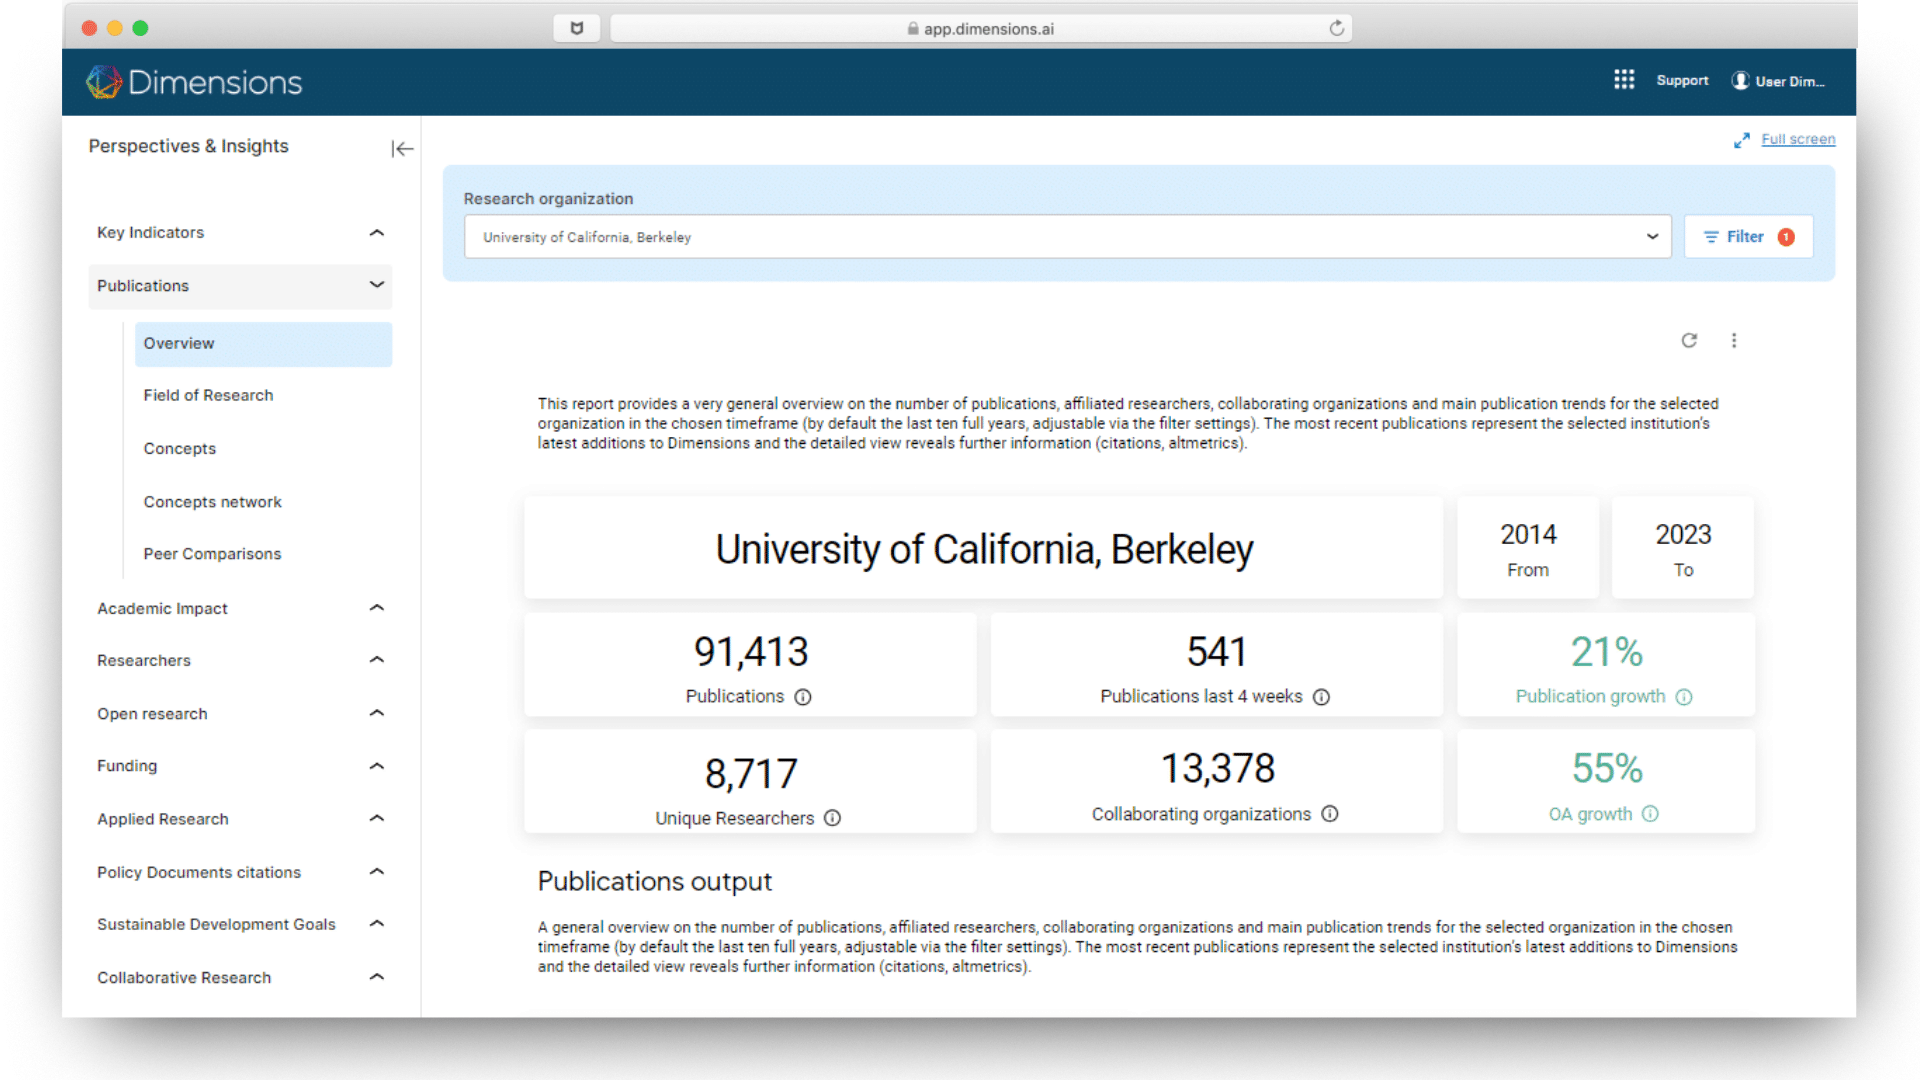Click the Filter button
Image resolution: width=1920 pixels, height=1080 pixels.
pos(1747,237)
